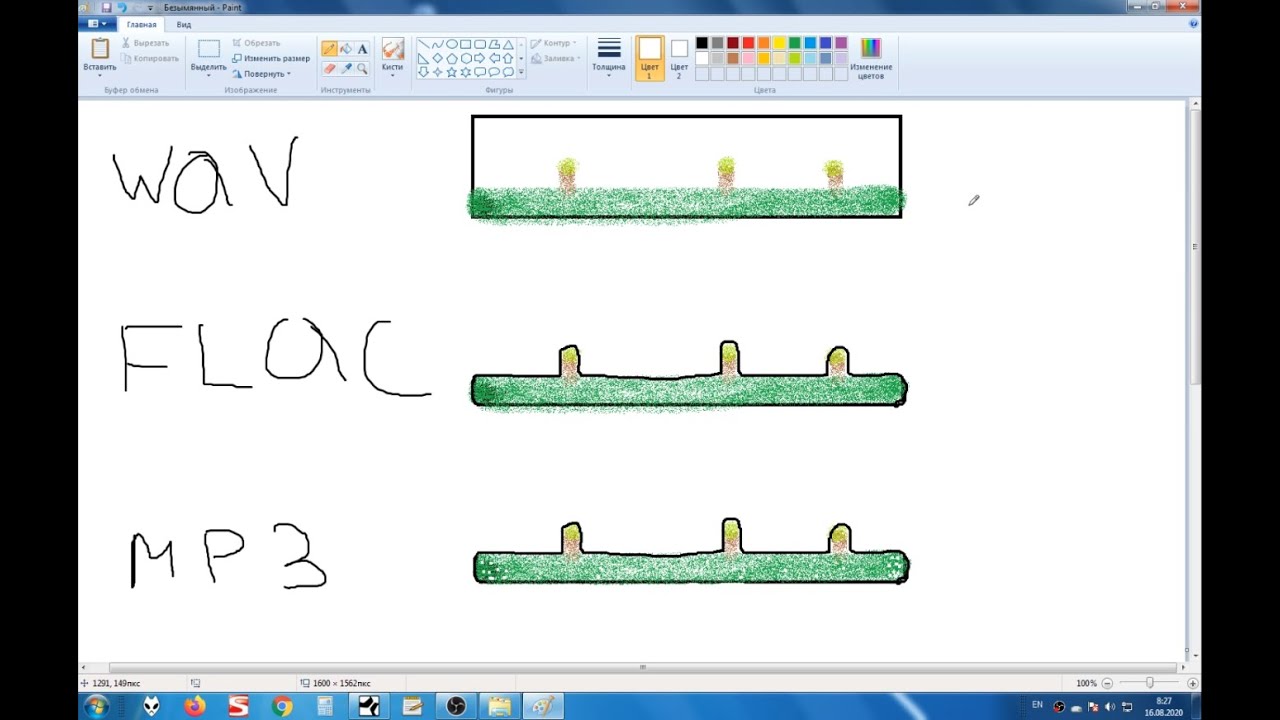Select the Pencil tool
The height and width of the screenshot is (720, 1280).
pyautogui.click(x=329, y=49)
